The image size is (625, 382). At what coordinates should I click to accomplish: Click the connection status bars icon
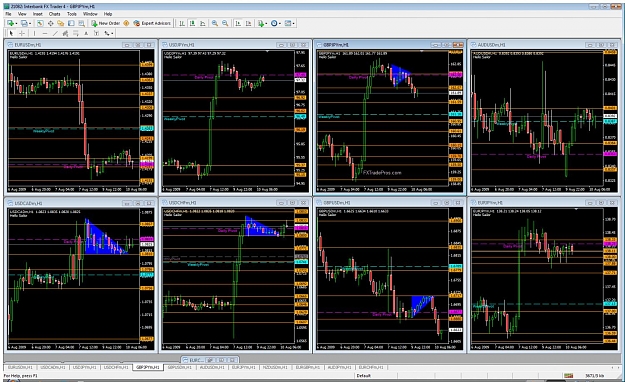click(568, 375)
